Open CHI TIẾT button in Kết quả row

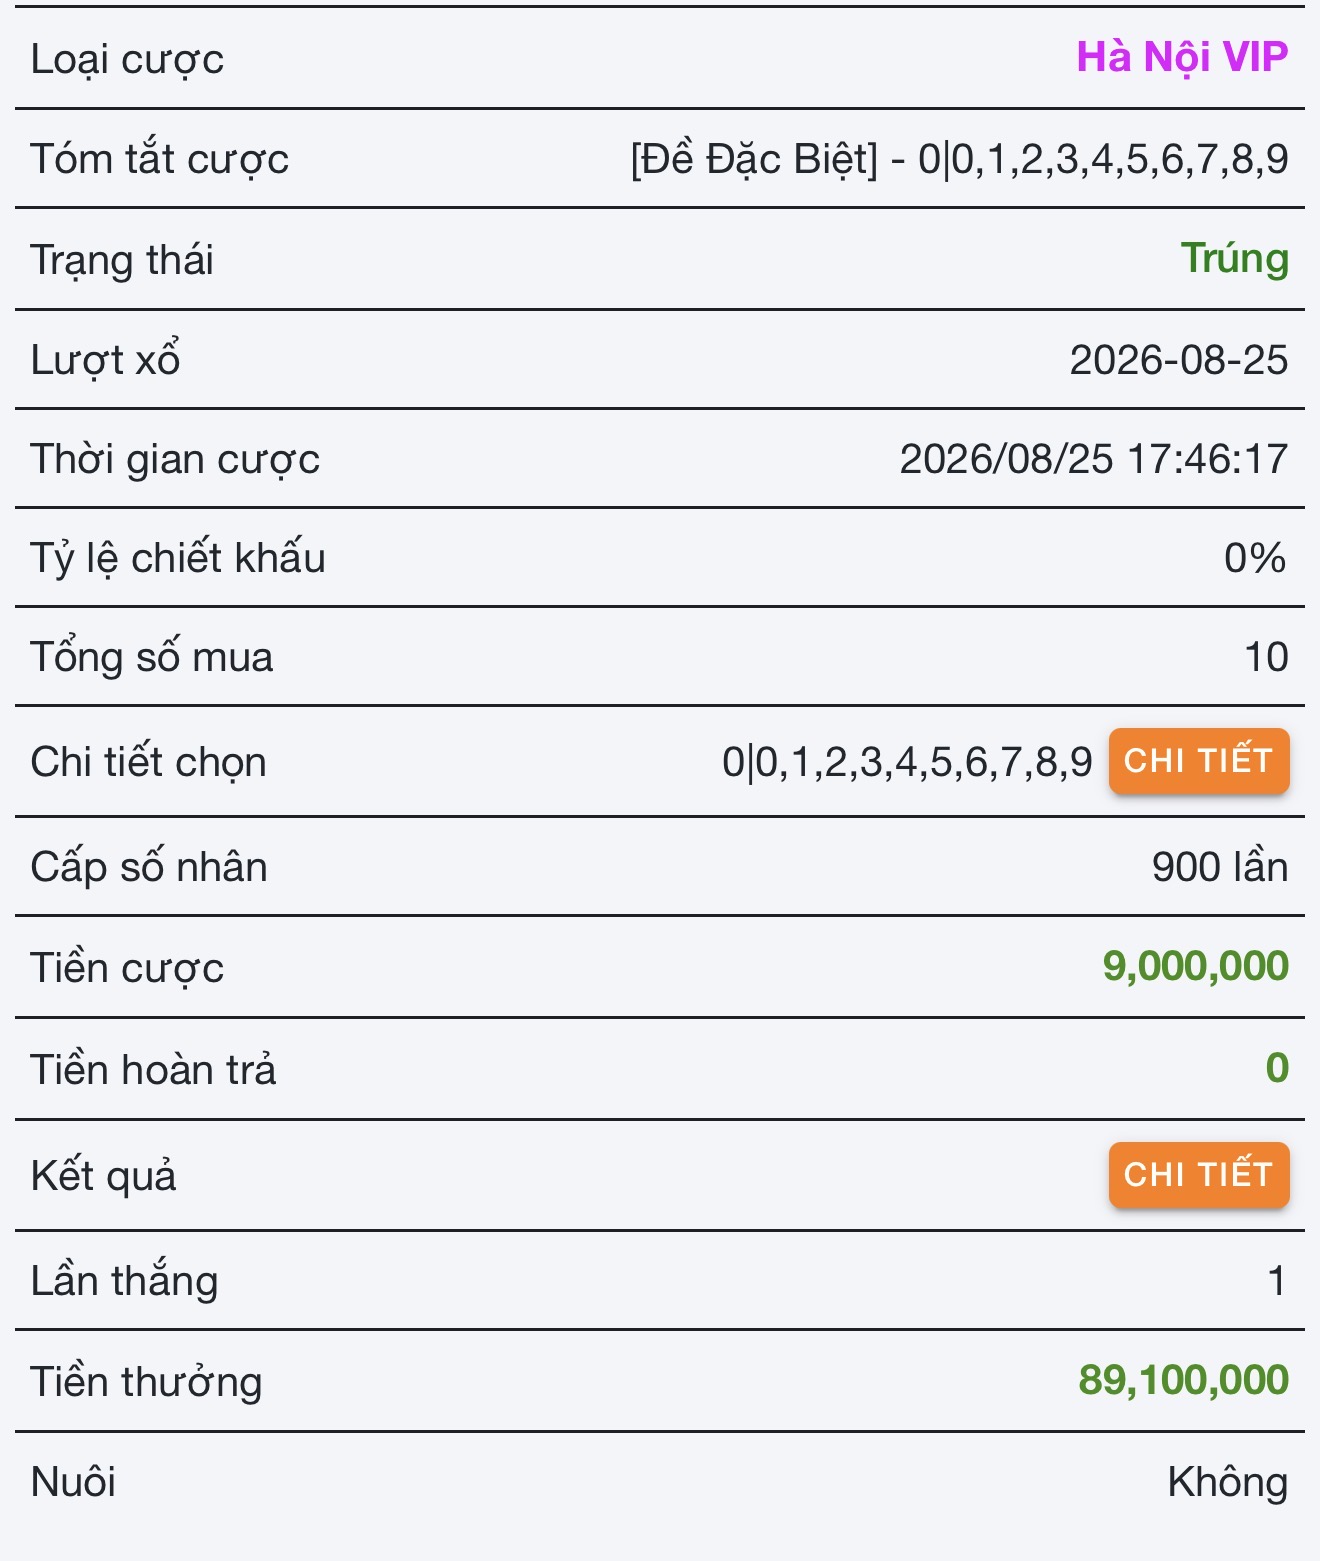(1198, 1174)
